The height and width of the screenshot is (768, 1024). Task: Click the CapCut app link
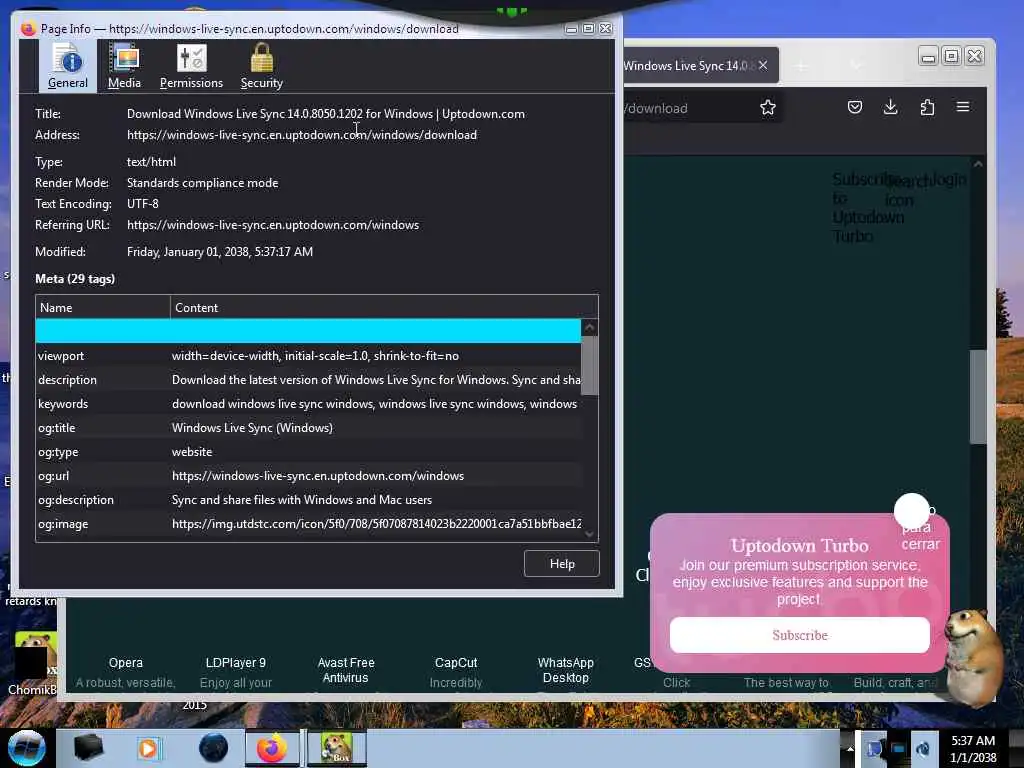[x=456, y=663]
